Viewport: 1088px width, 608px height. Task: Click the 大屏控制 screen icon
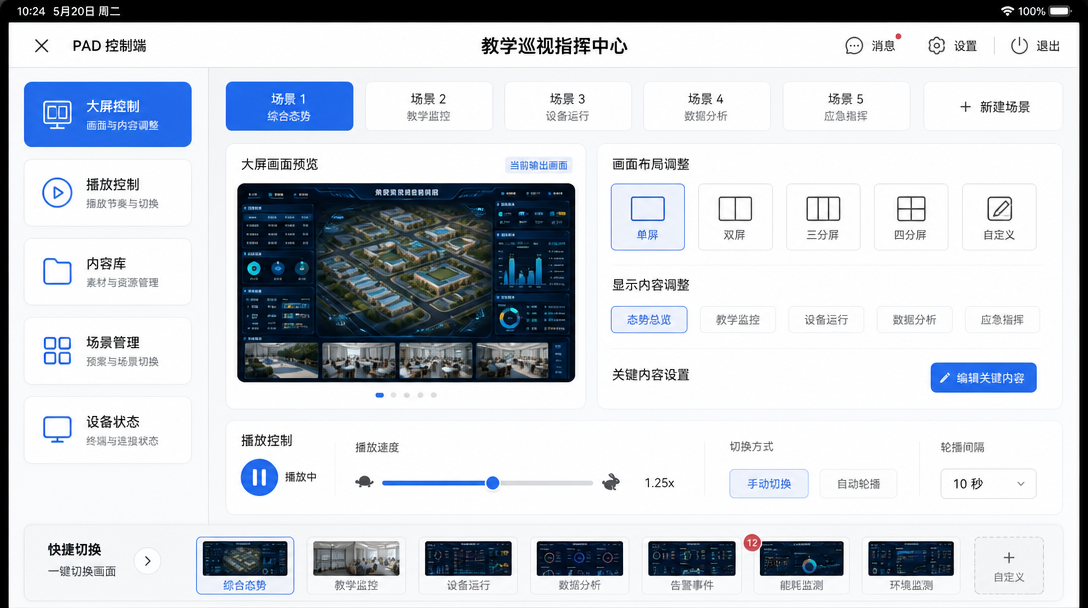point(57,115)
